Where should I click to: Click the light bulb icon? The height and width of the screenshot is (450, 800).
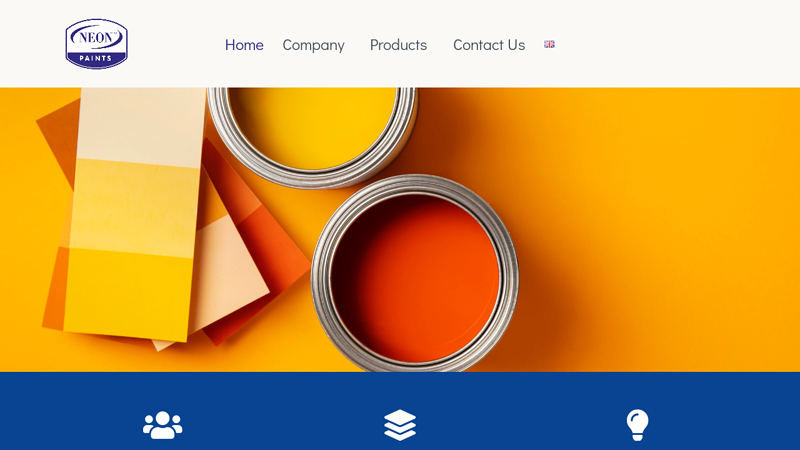click(637, 424)
